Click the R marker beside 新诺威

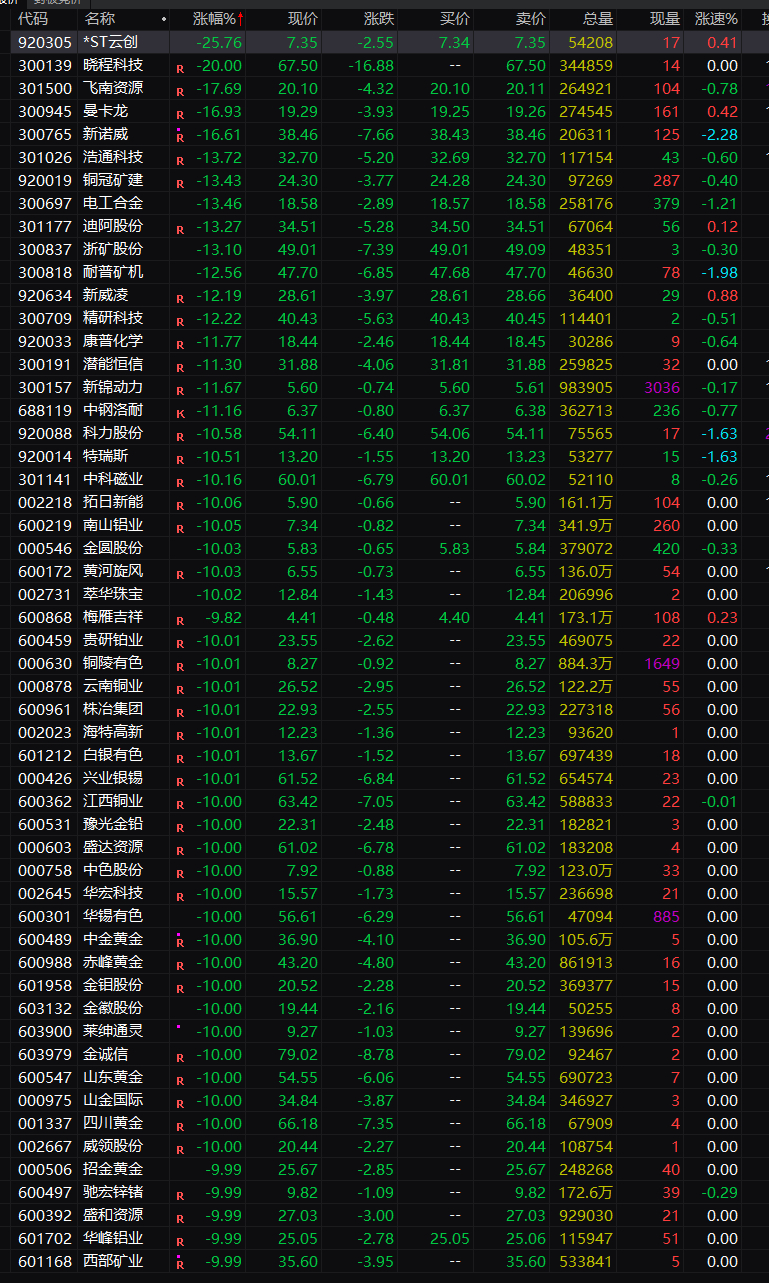pos(180,137)
